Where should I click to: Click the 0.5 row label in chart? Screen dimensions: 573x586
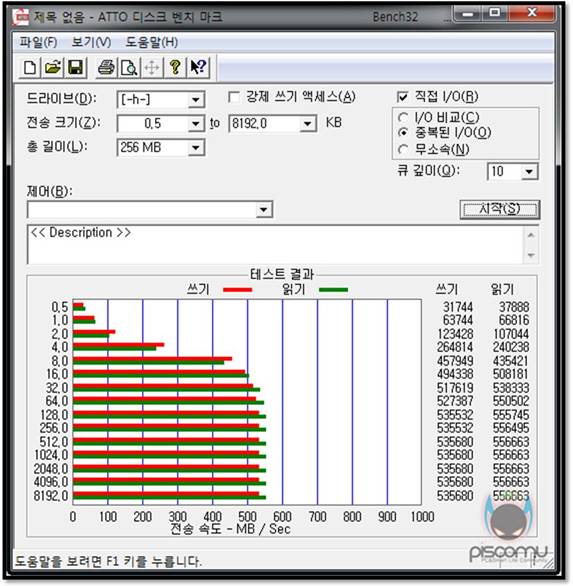point(60,307)
